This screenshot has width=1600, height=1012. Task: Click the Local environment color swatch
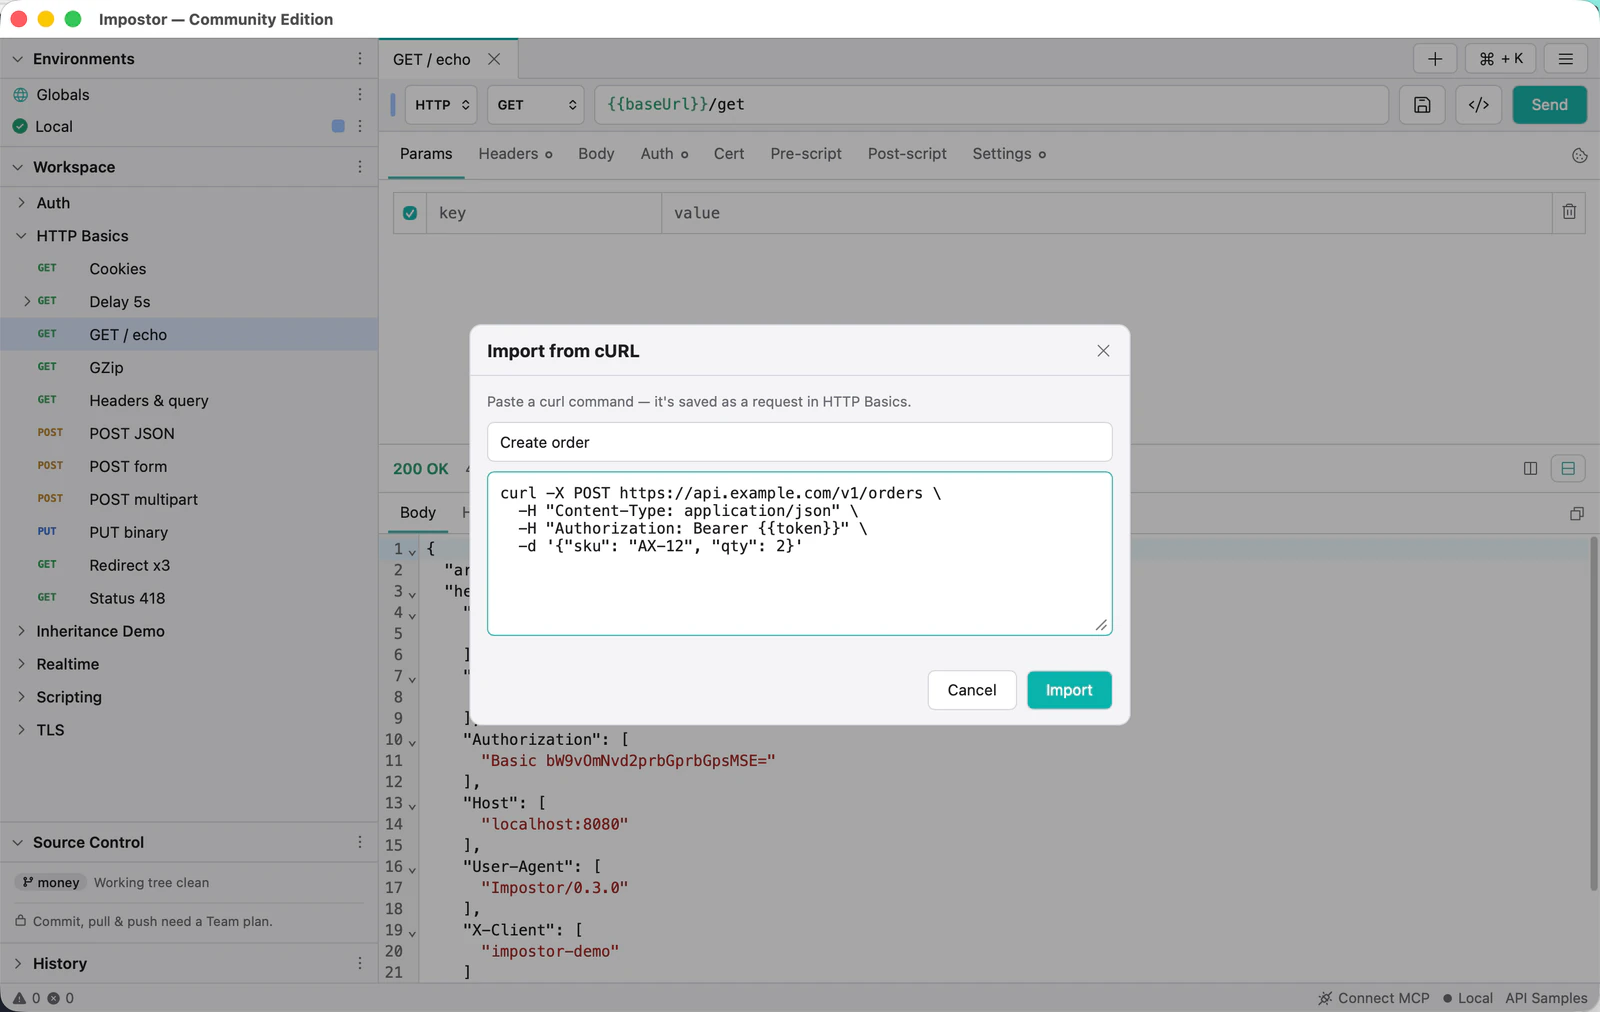(338, 126)
